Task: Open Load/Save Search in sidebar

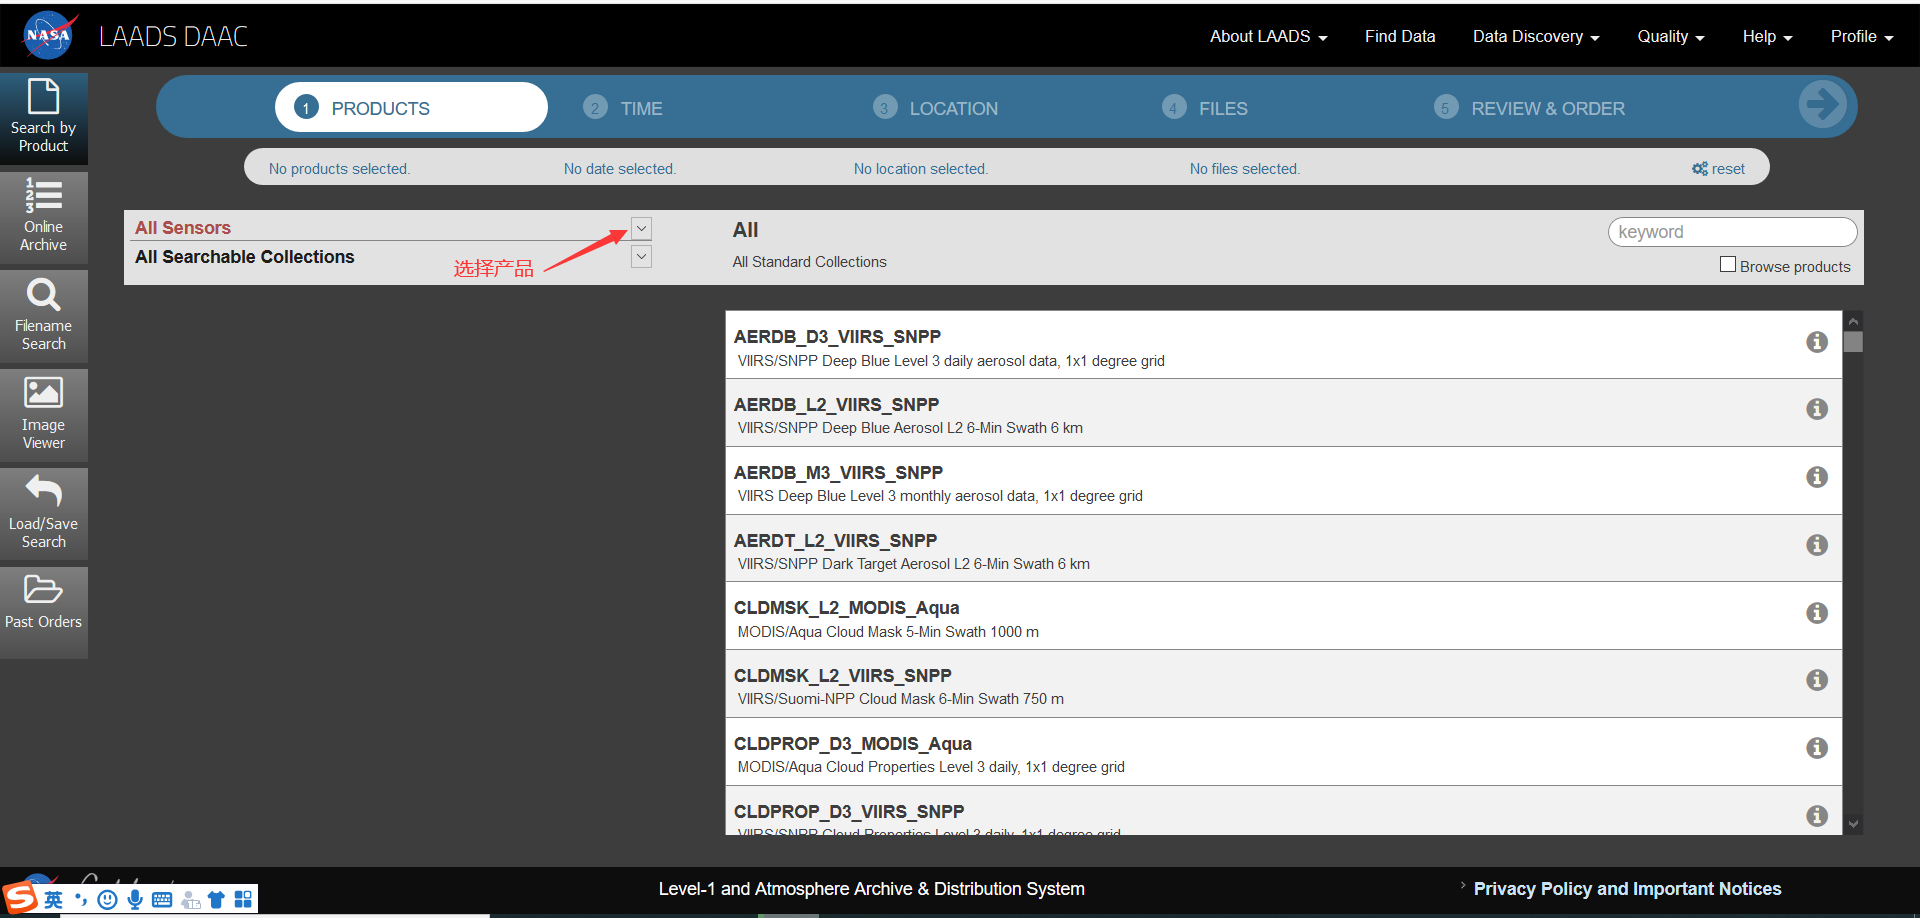Action: tap(44, 514)
